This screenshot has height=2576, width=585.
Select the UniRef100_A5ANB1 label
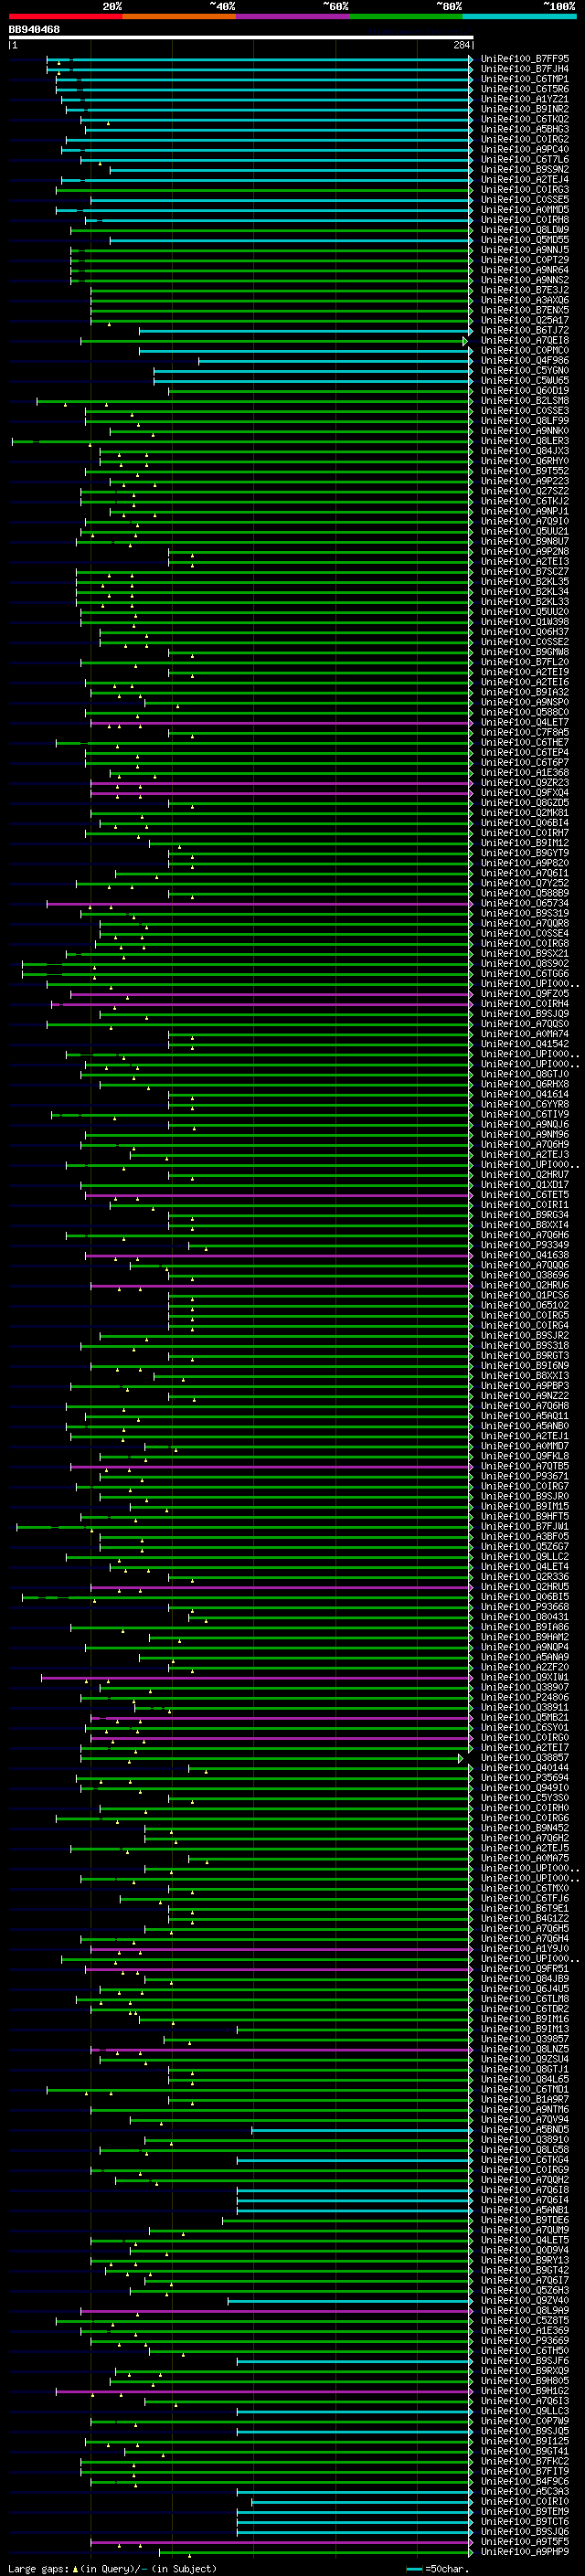[x=525, y=2210]
